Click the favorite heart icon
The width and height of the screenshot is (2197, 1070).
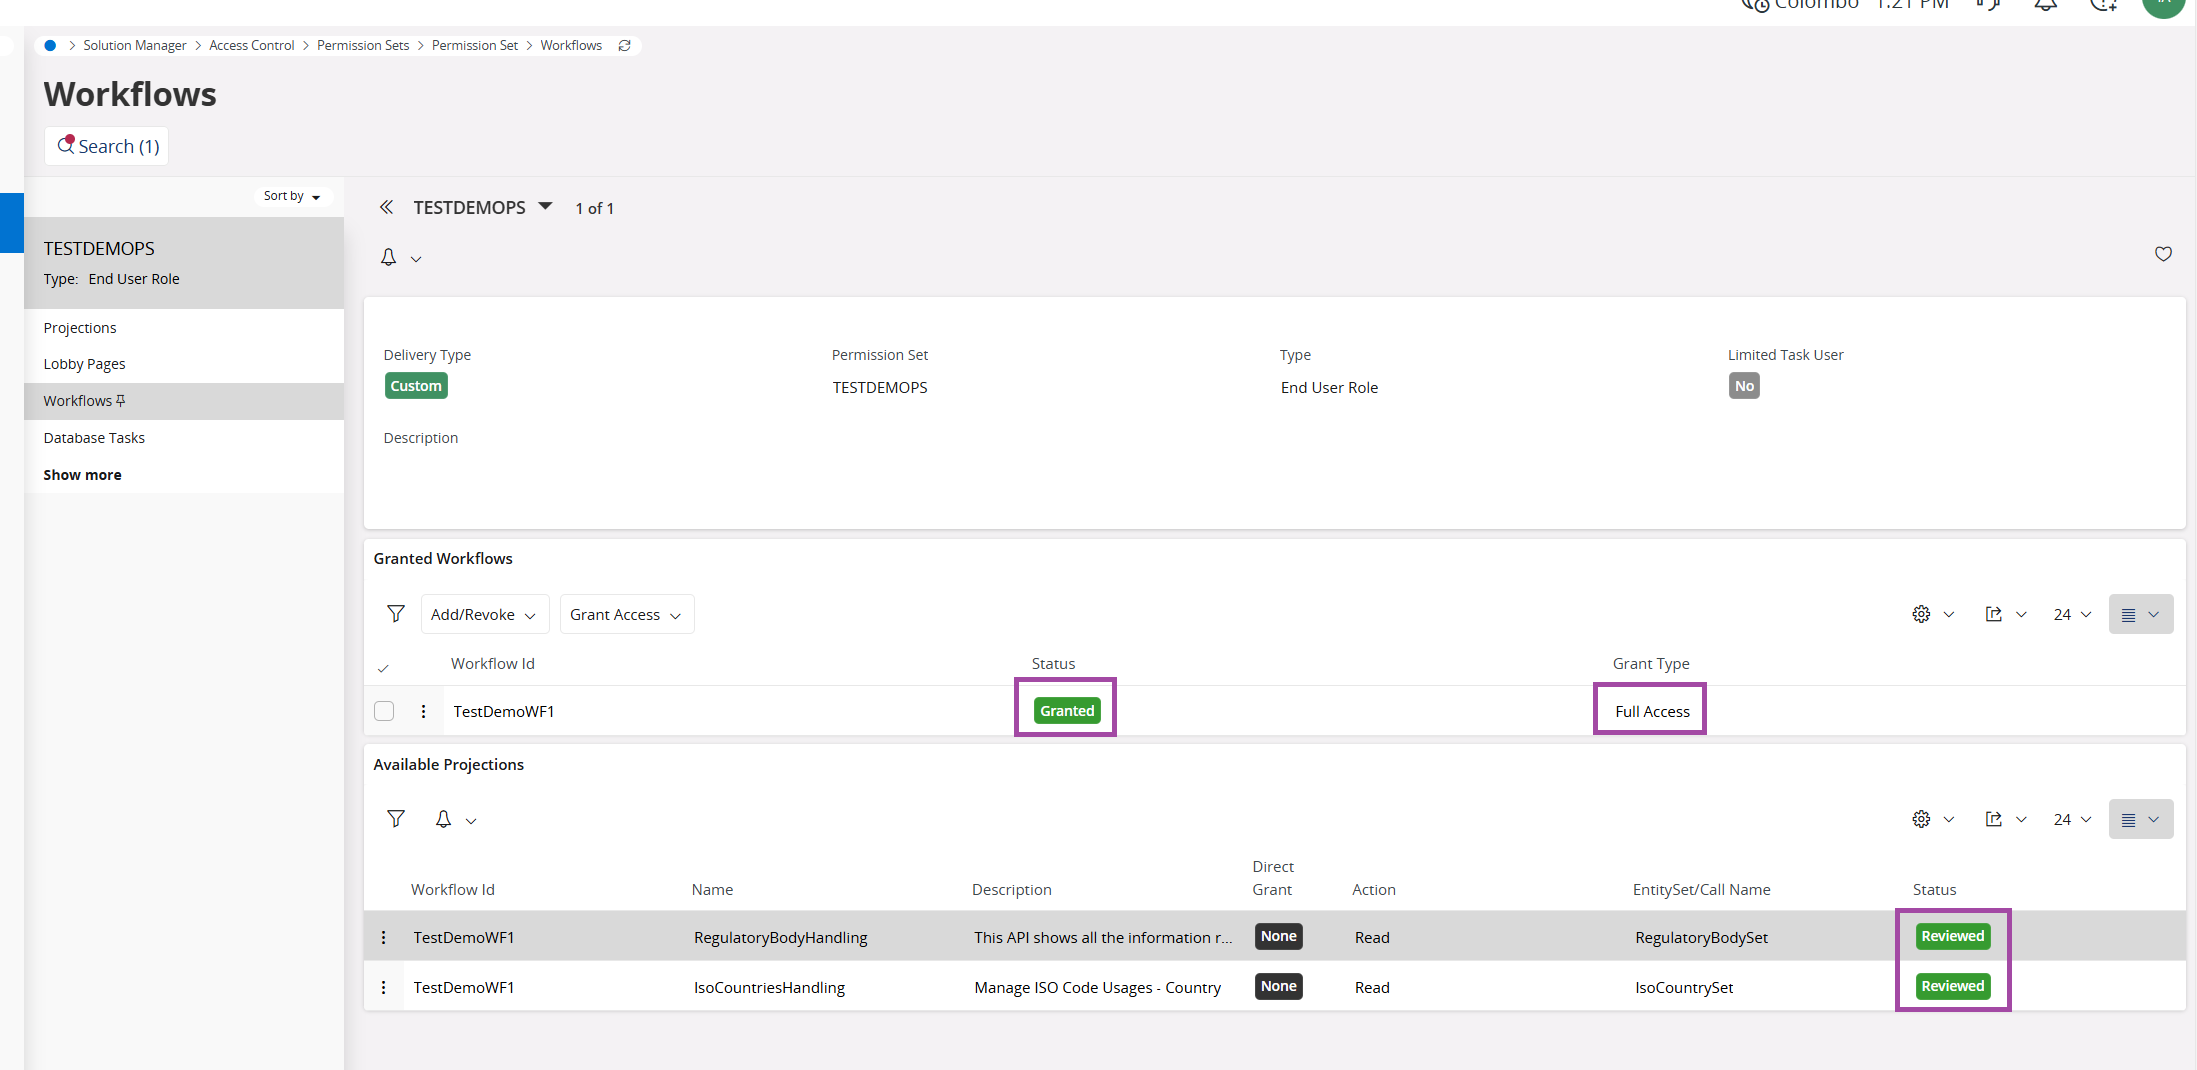[x=2162, y=254]
